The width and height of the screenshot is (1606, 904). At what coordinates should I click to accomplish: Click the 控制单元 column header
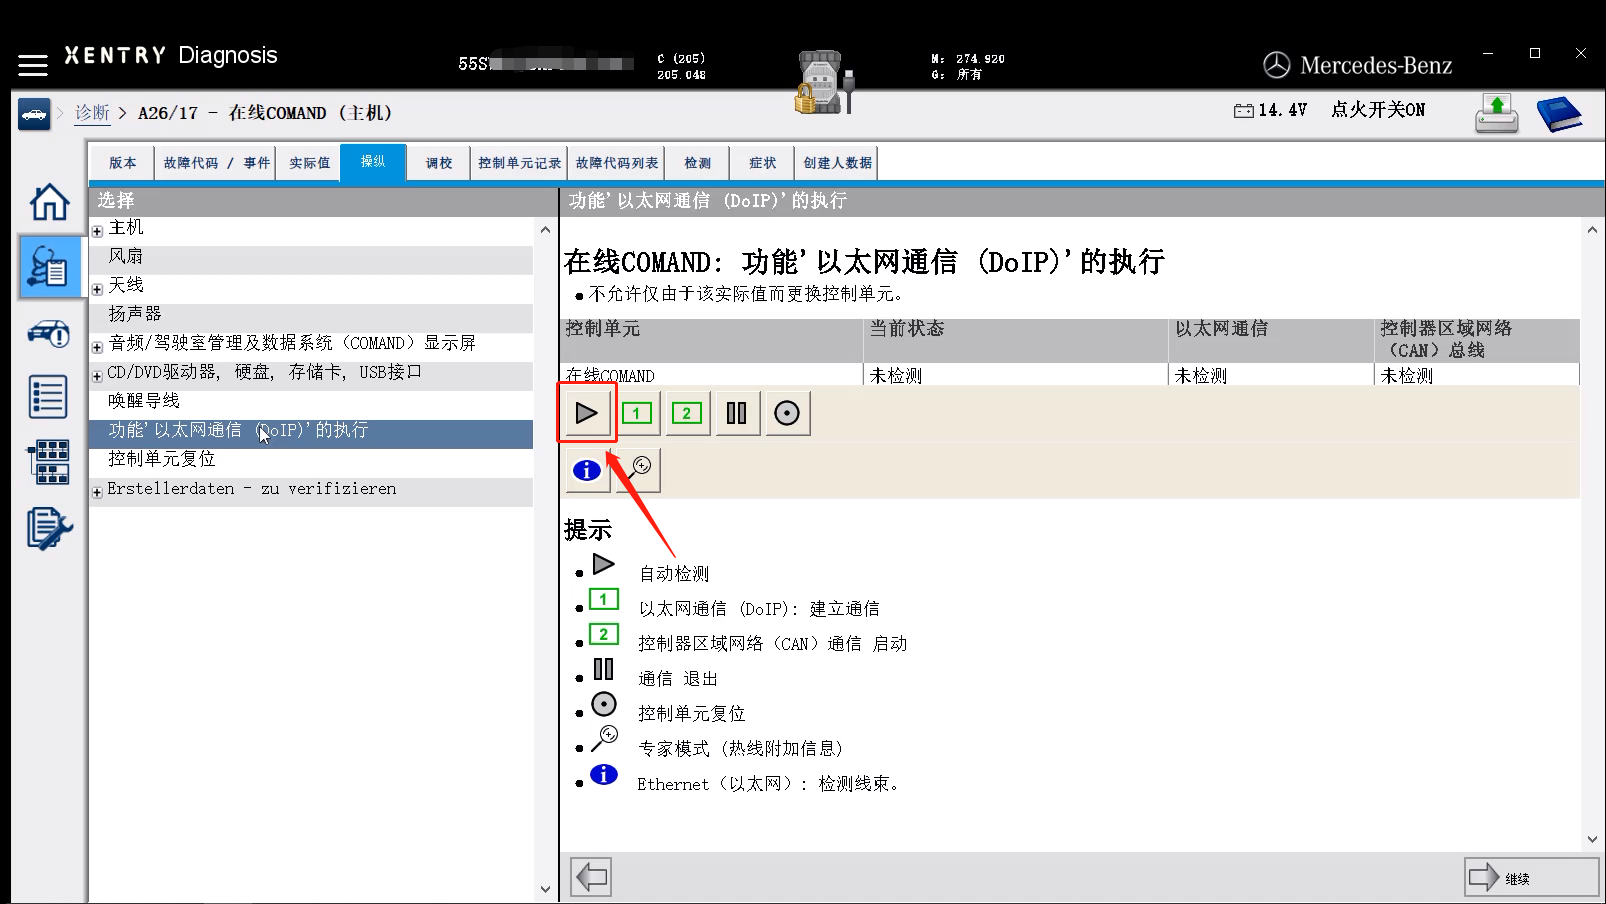click(x=712, y=340)
